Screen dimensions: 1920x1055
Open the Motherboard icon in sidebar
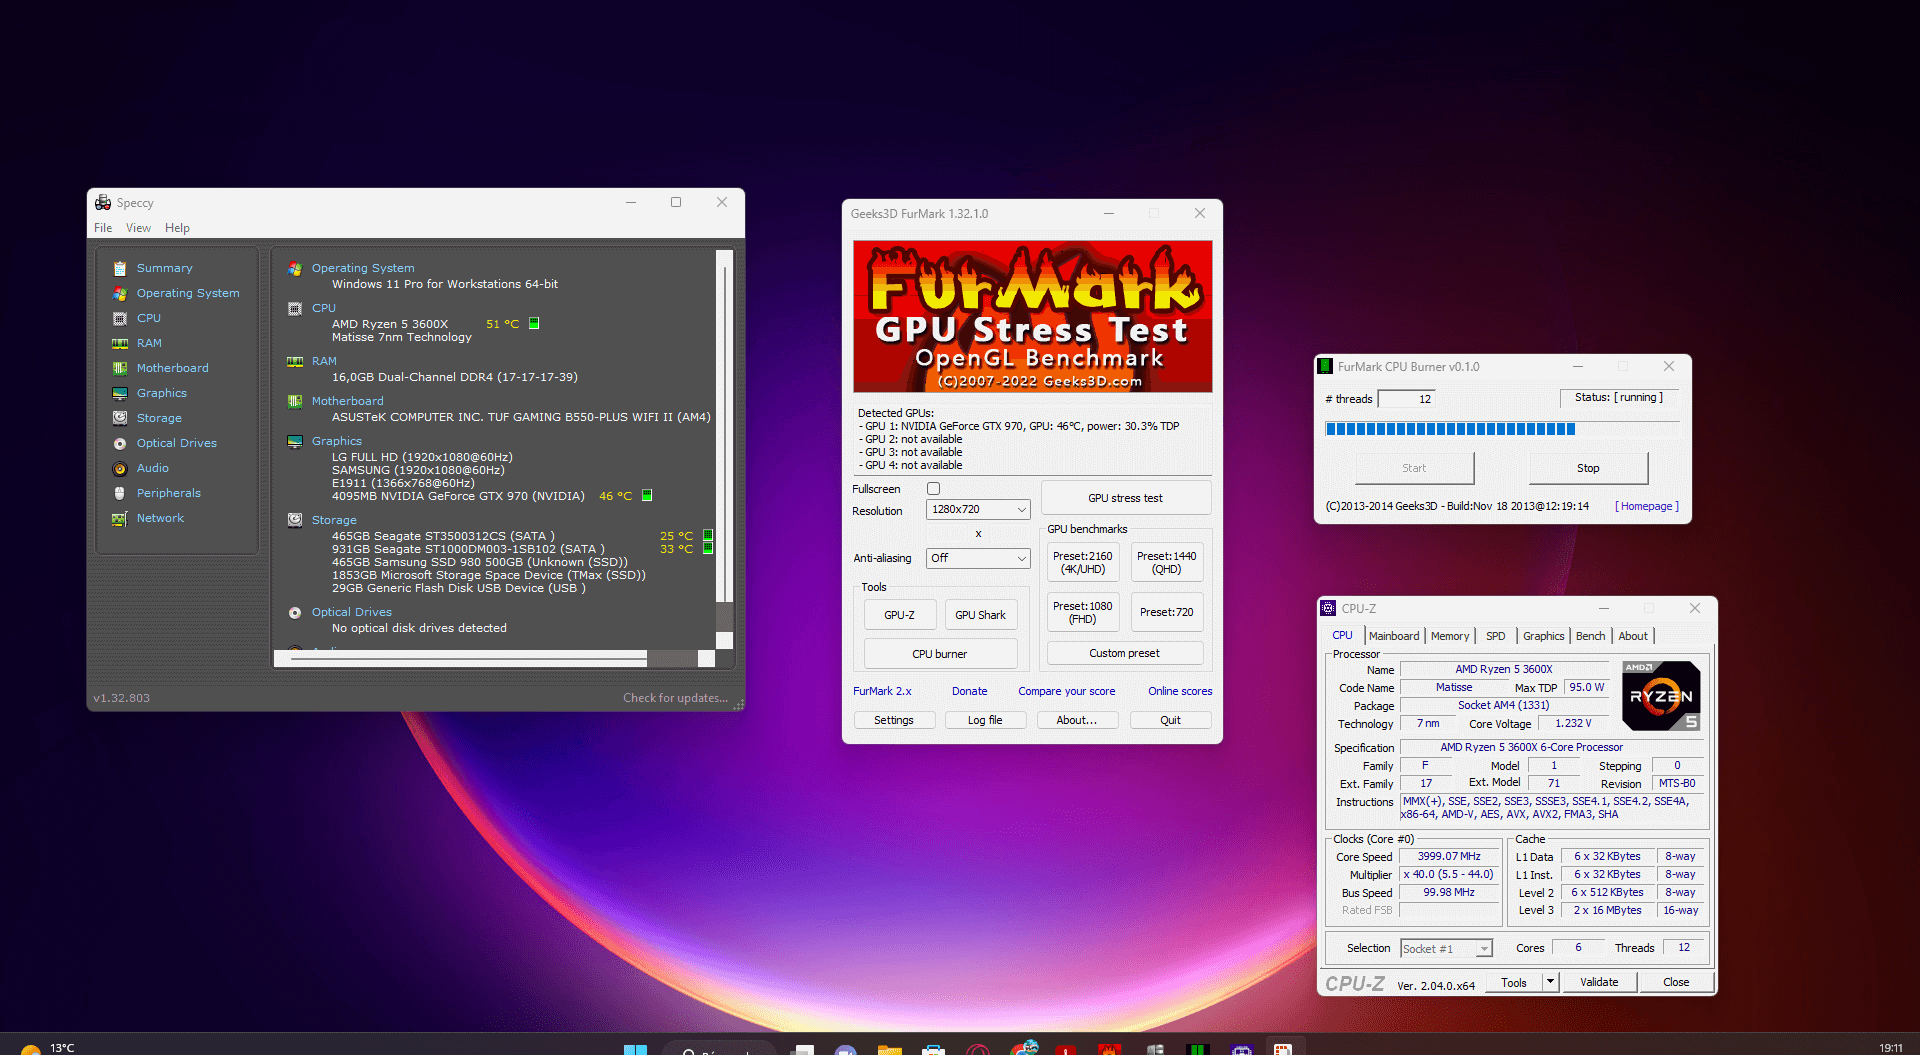pos(120,368)
